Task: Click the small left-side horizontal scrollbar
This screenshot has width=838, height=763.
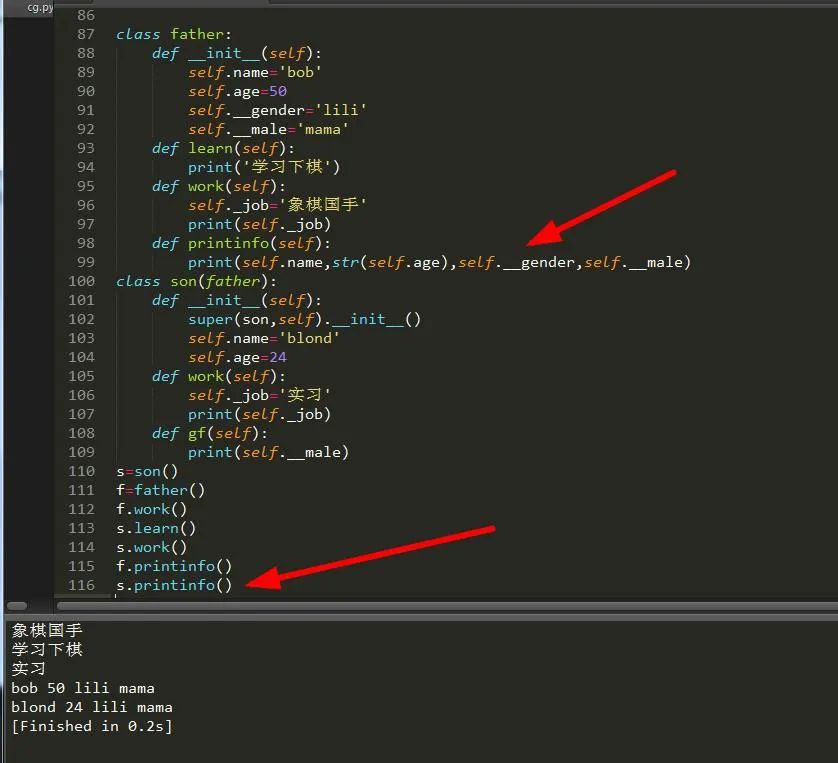Action: coord(15,606)
